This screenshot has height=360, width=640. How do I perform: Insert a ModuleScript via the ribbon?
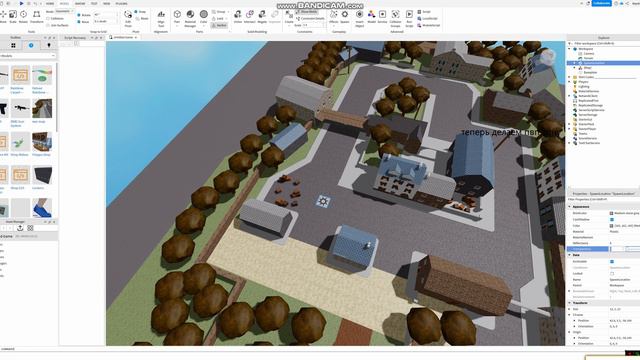[429, 25]
